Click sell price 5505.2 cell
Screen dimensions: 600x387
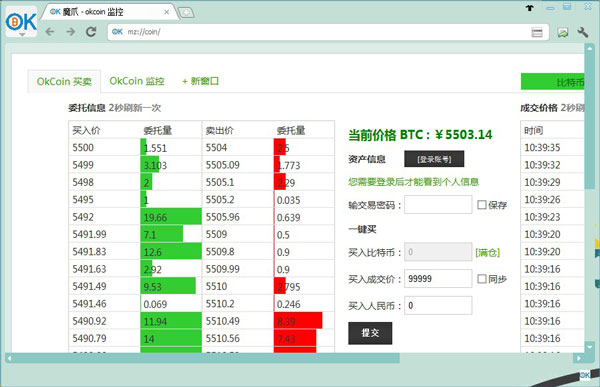pos(238,200)
